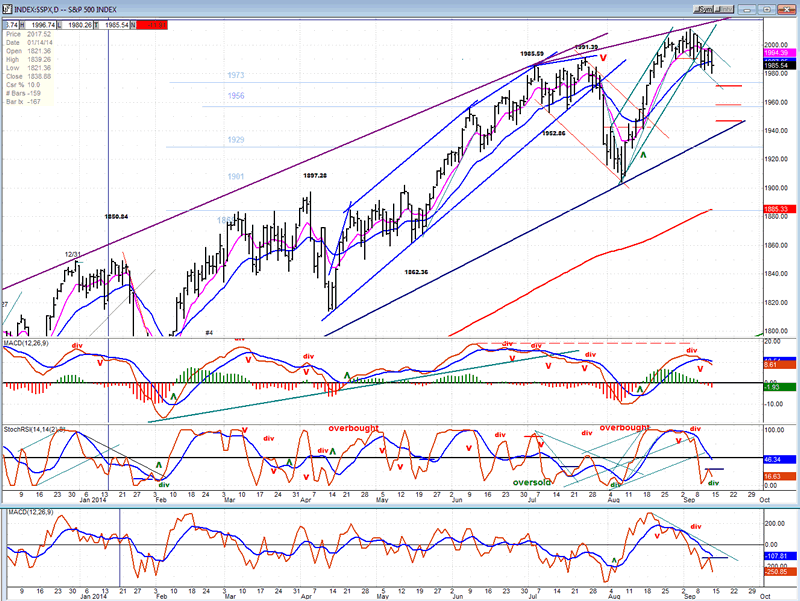
Task: Select the red net change field
Action: 152,25
